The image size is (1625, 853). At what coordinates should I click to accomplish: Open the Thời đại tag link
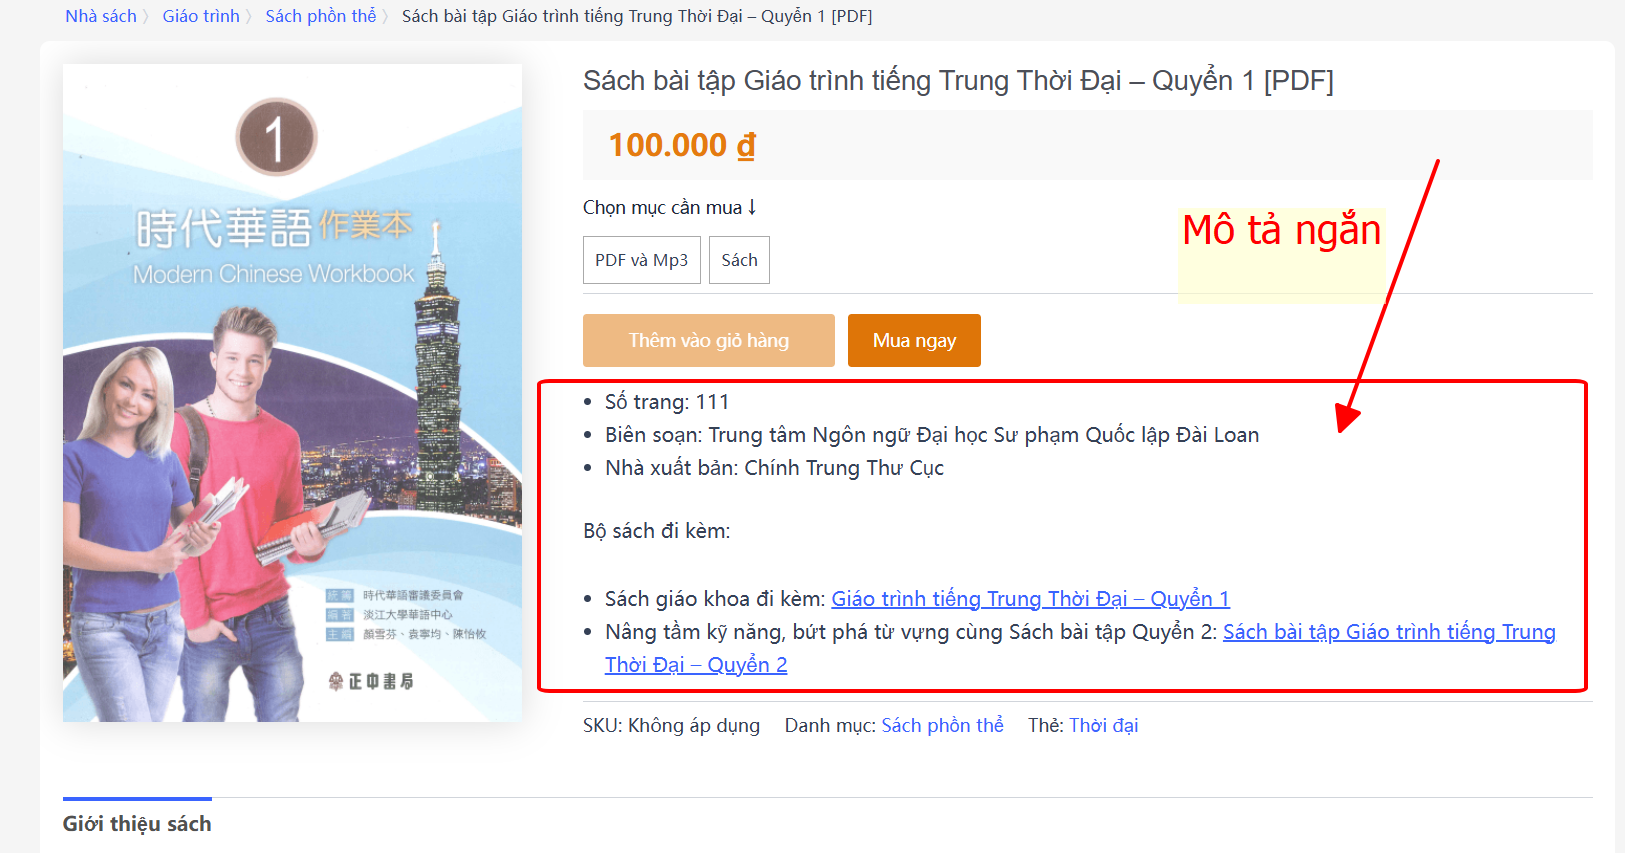(x=1104, y=726)
